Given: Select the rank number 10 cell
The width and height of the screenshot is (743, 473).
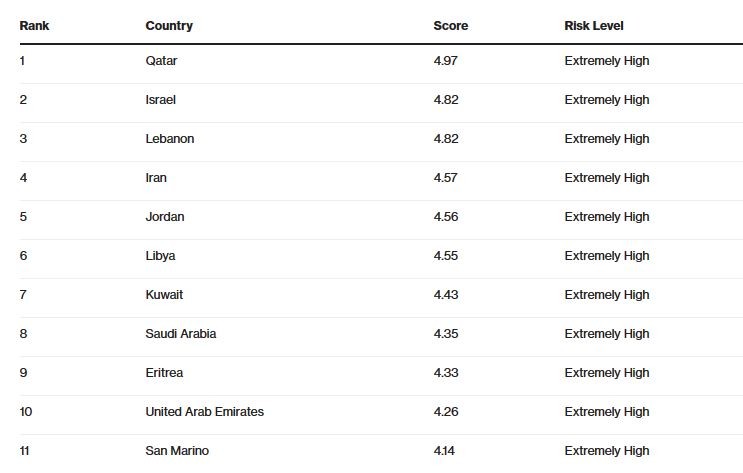Looking at the screenshot, I should click(26, 412).
